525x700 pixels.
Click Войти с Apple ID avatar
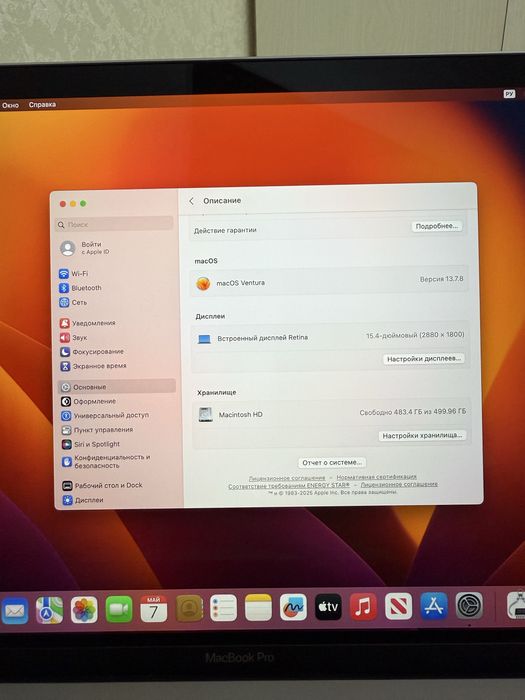click(x=67, y=248)
